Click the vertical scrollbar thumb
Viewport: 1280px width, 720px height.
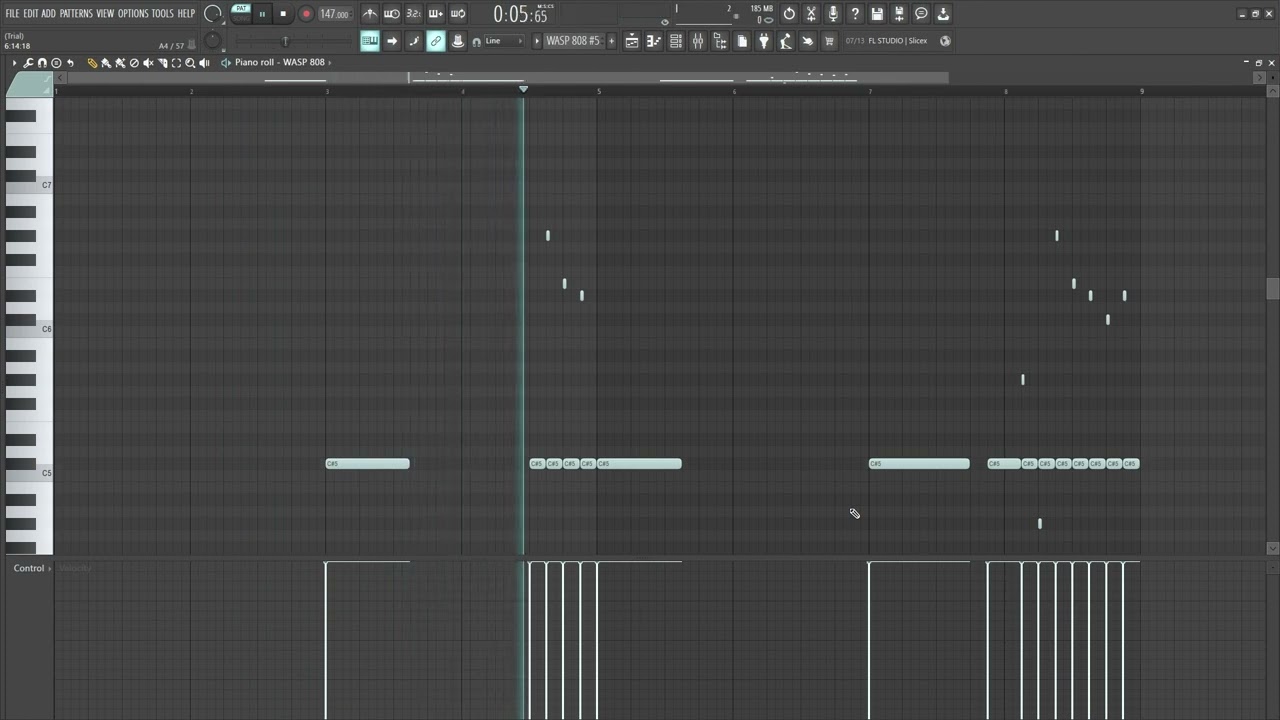coord(1272,288)
